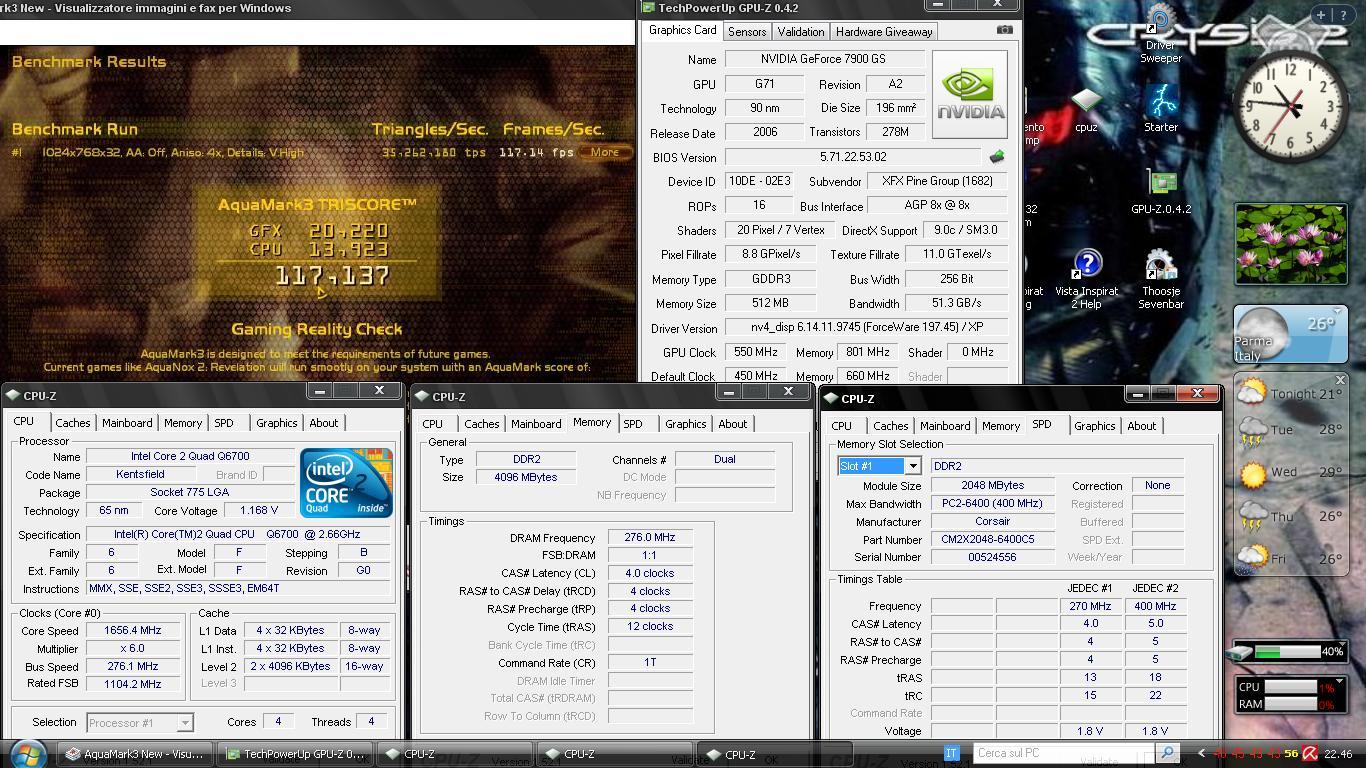Open Caches tab in CPU-Z processor window
The height and width of the screenshot is (768, 1366).
[73, 423]
